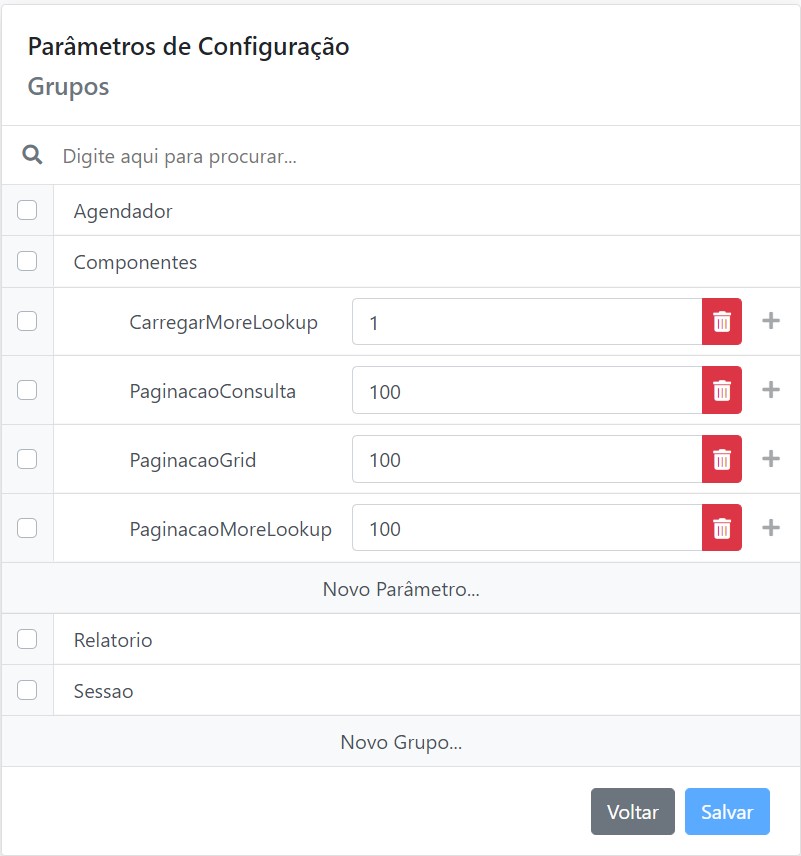This screenshot has width=801, height=856.
Task: Collapse the Componentes group
Action: (135, 262)
